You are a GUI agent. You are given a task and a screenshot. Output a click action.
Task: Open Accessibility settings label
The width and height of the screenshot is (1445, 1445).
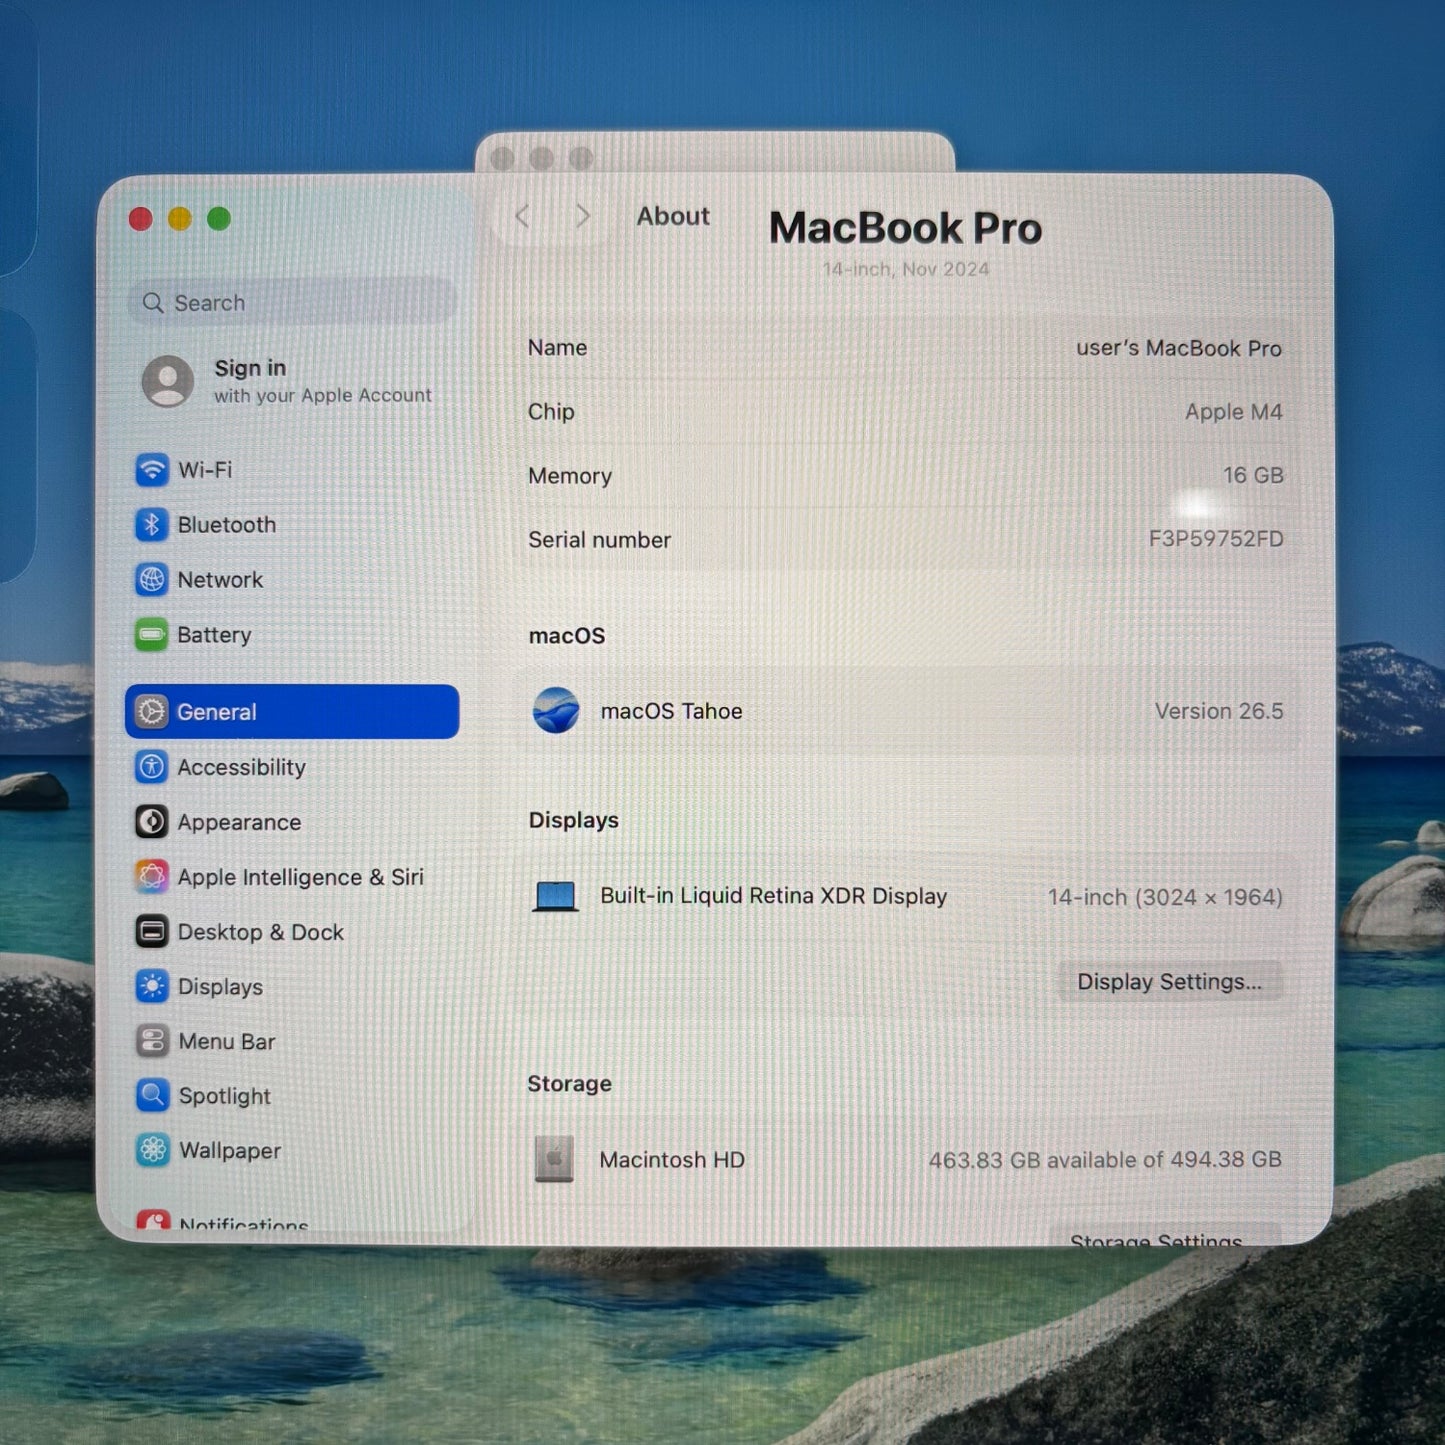tap(242, 767)
